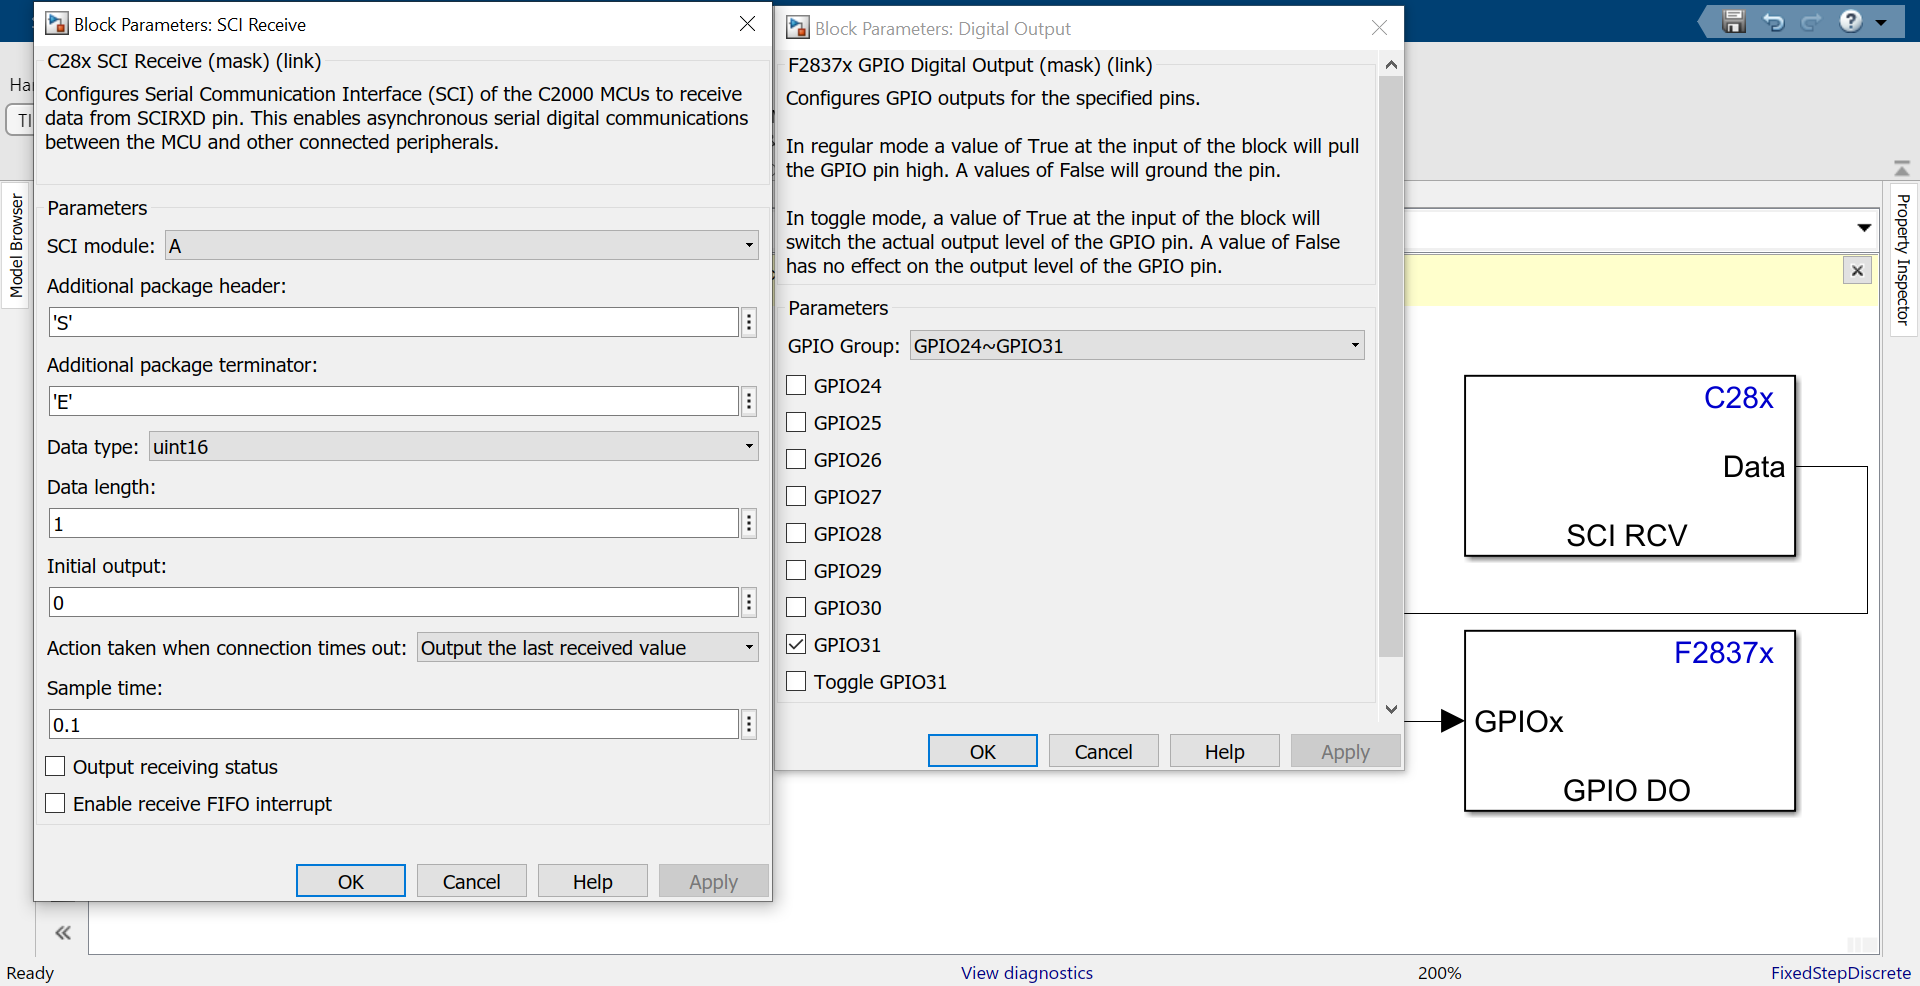Switch to the Model Browser tab
1920x986 pixels.
click(15, 245)
